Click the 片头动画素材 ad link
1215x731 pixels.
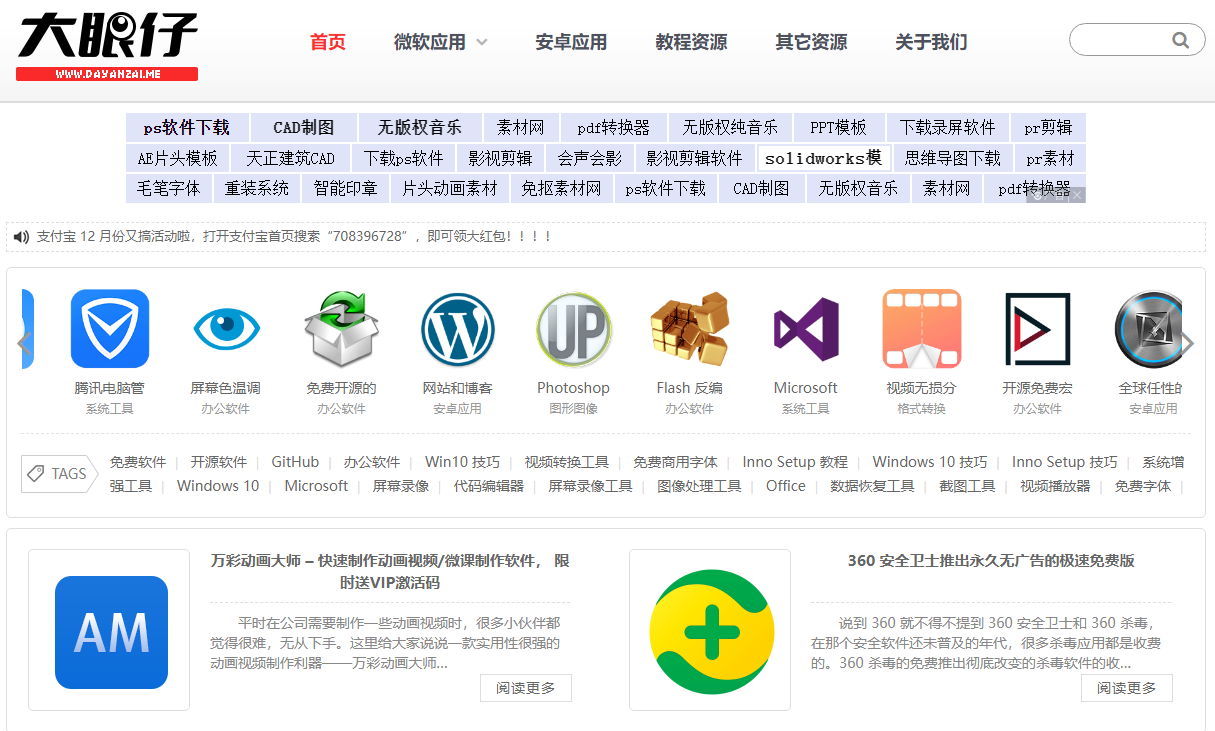point(450,188)
